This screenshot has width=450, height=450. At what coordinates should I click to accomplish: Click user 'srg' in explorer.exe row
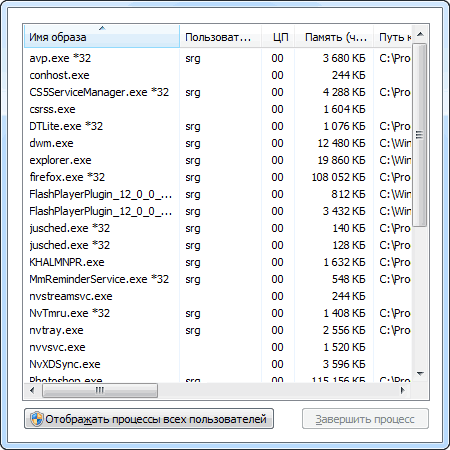coord(193,161)
